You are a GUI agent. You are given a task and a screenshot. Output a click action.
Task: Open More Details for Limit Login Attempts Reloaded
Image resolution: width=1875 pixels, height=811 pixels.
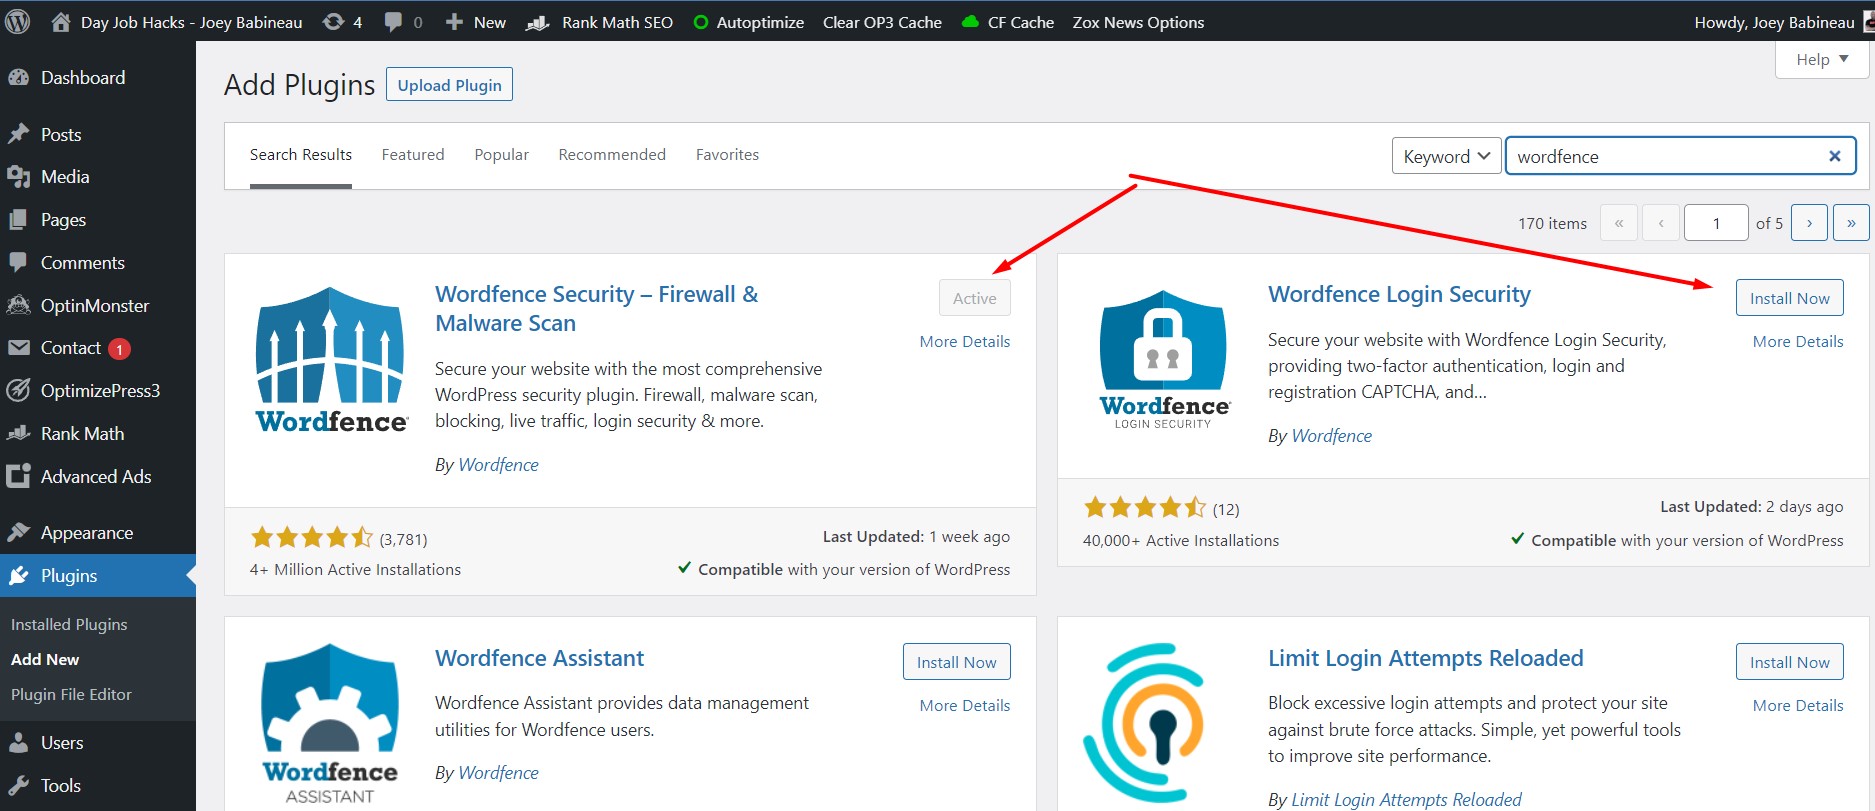(1798, 705)
